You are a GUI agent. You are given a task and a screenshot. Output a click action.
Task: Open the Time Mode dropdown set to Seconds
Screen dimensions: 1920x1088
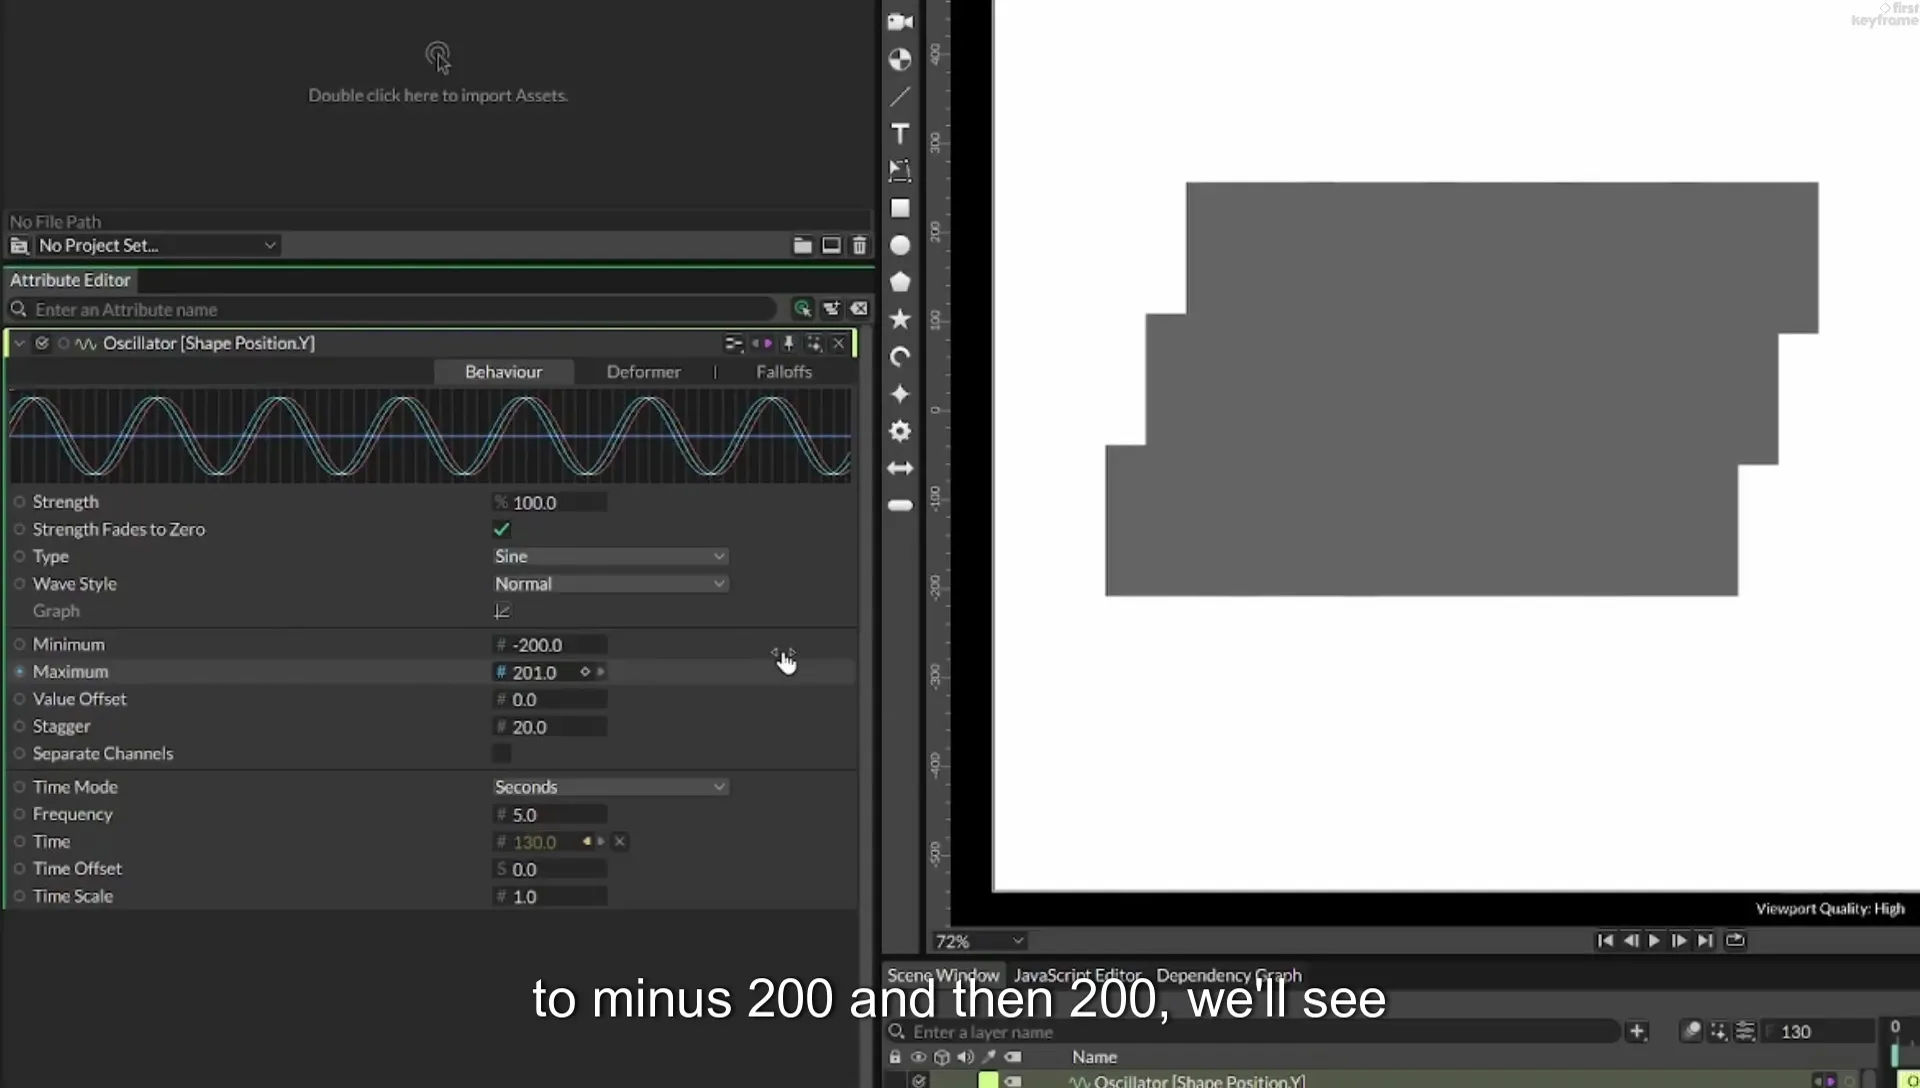click(610, 787)
